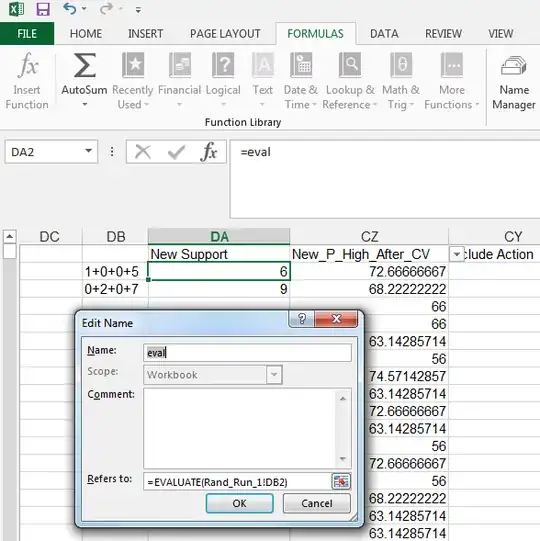The width and height of the screenshot is (540, 541).
Task: Click the Redo arrow icon
Action: [x=106, y=9]
